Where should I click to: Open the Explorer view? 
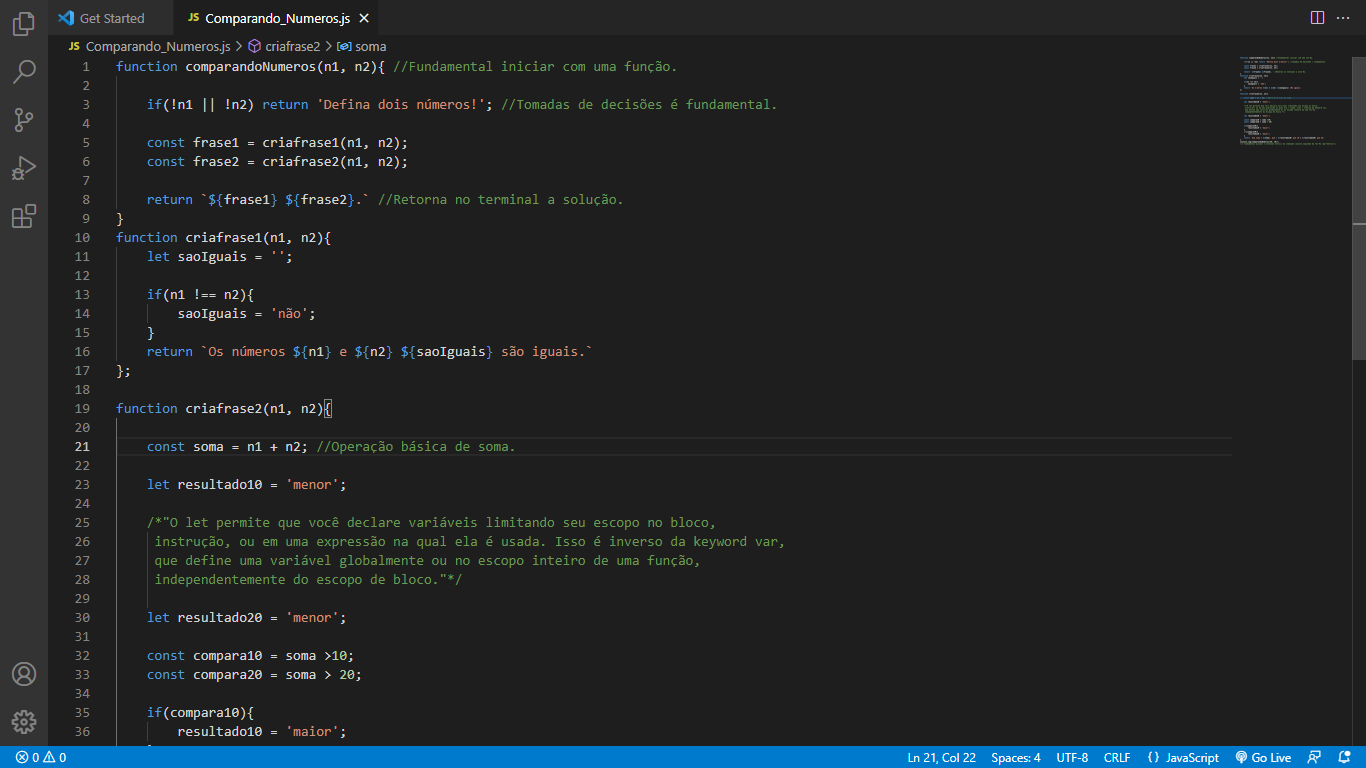point(24,24)
